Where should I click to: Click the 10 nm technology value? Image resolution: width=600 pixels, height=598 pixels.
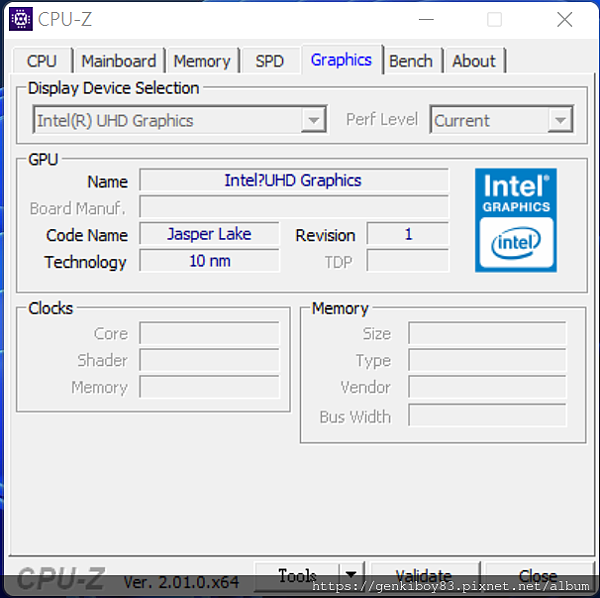(209, 261)
